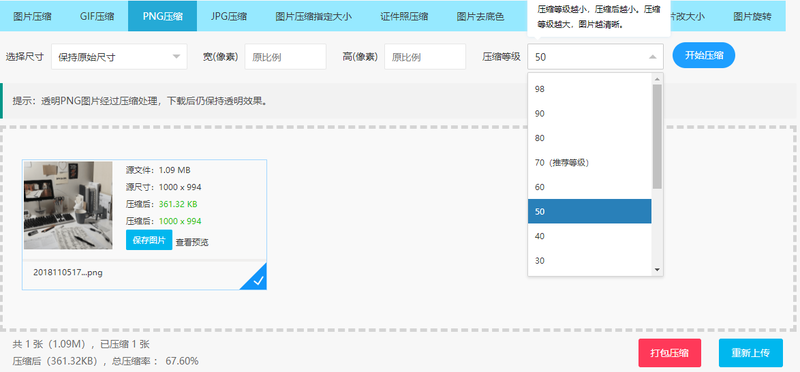
Task: Focus the 高(像素) input field
Action: pyautogui.click(x=425, y=57)
